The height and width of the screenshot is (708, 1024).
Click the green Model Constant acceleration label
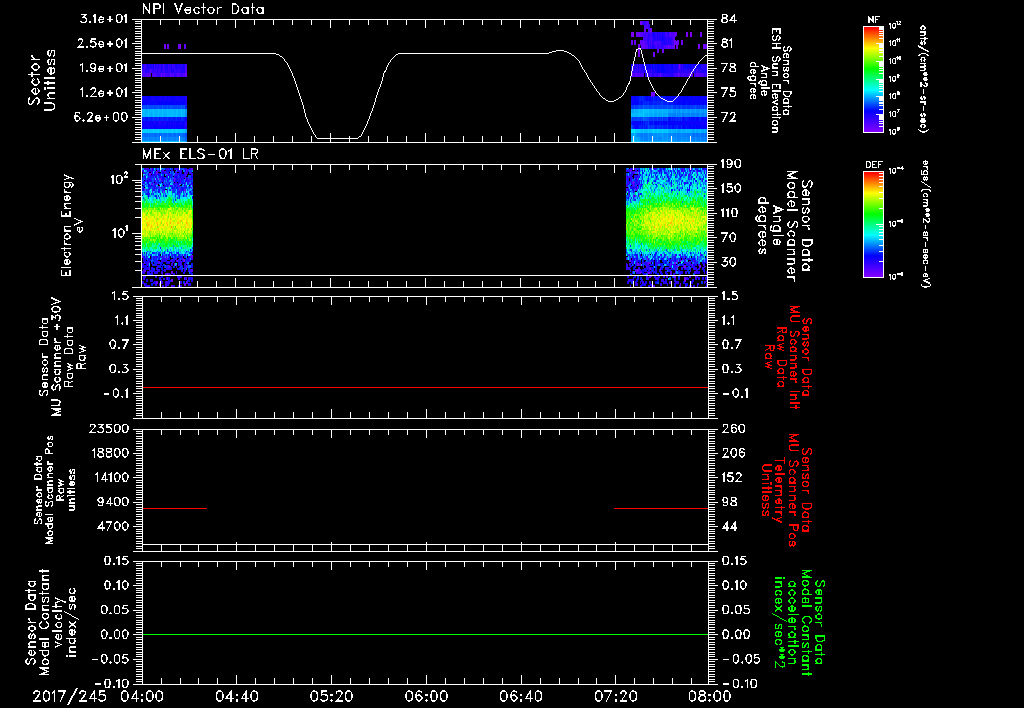[799, 623]
